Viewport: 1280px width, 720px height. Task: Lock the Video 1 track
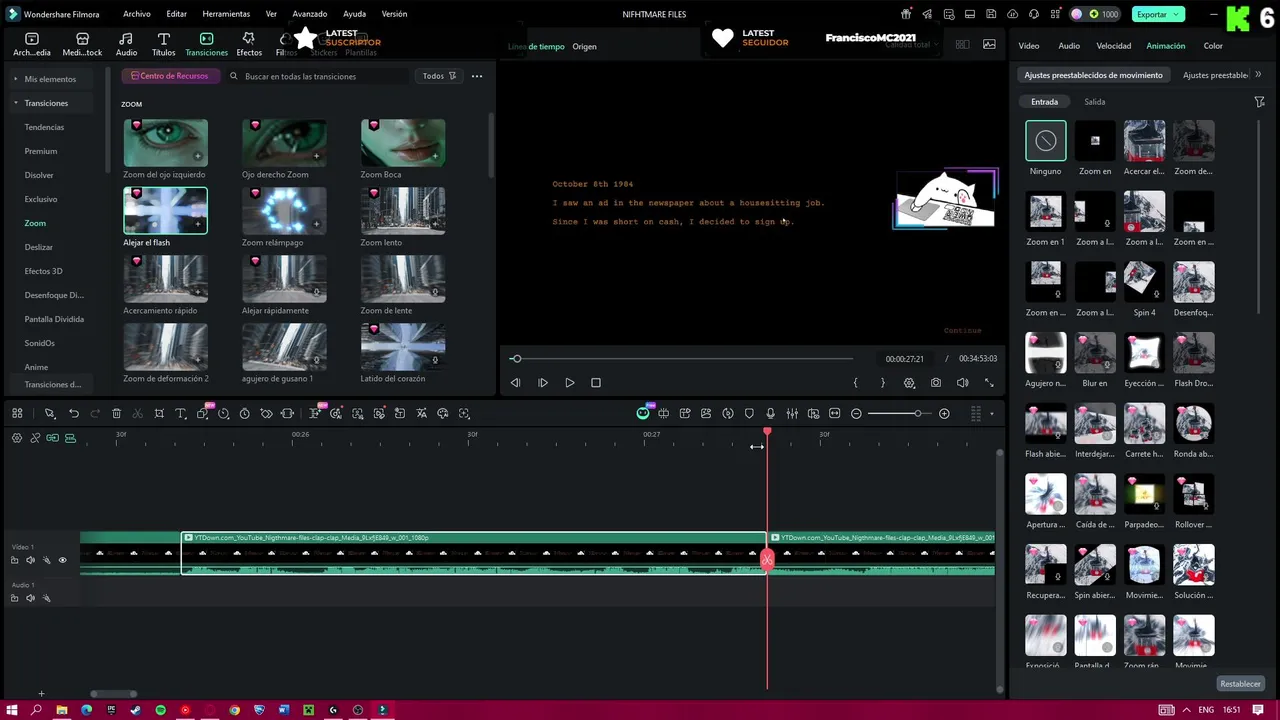tap(14, 560)
